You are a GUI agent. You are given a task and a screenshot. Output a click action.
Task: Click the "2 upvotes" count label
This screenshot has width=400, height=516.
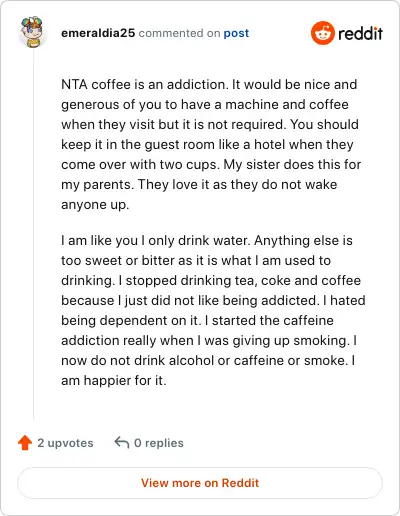point(65,443)
